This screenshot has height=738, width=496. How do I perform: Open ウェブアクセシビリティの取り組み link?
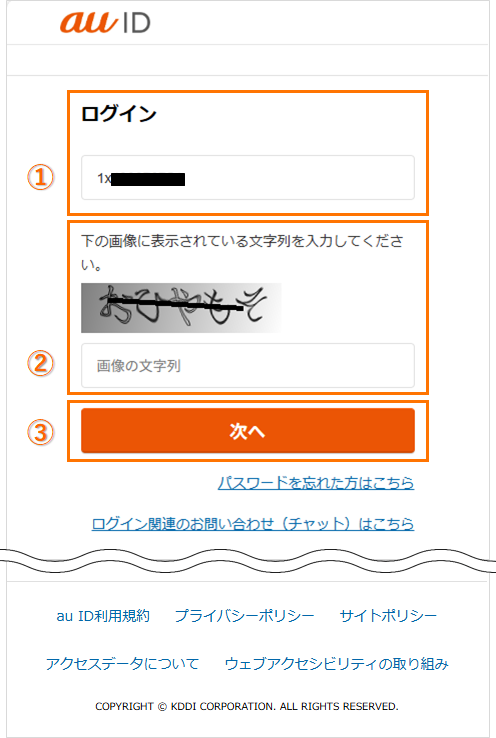tap(336, 664)
